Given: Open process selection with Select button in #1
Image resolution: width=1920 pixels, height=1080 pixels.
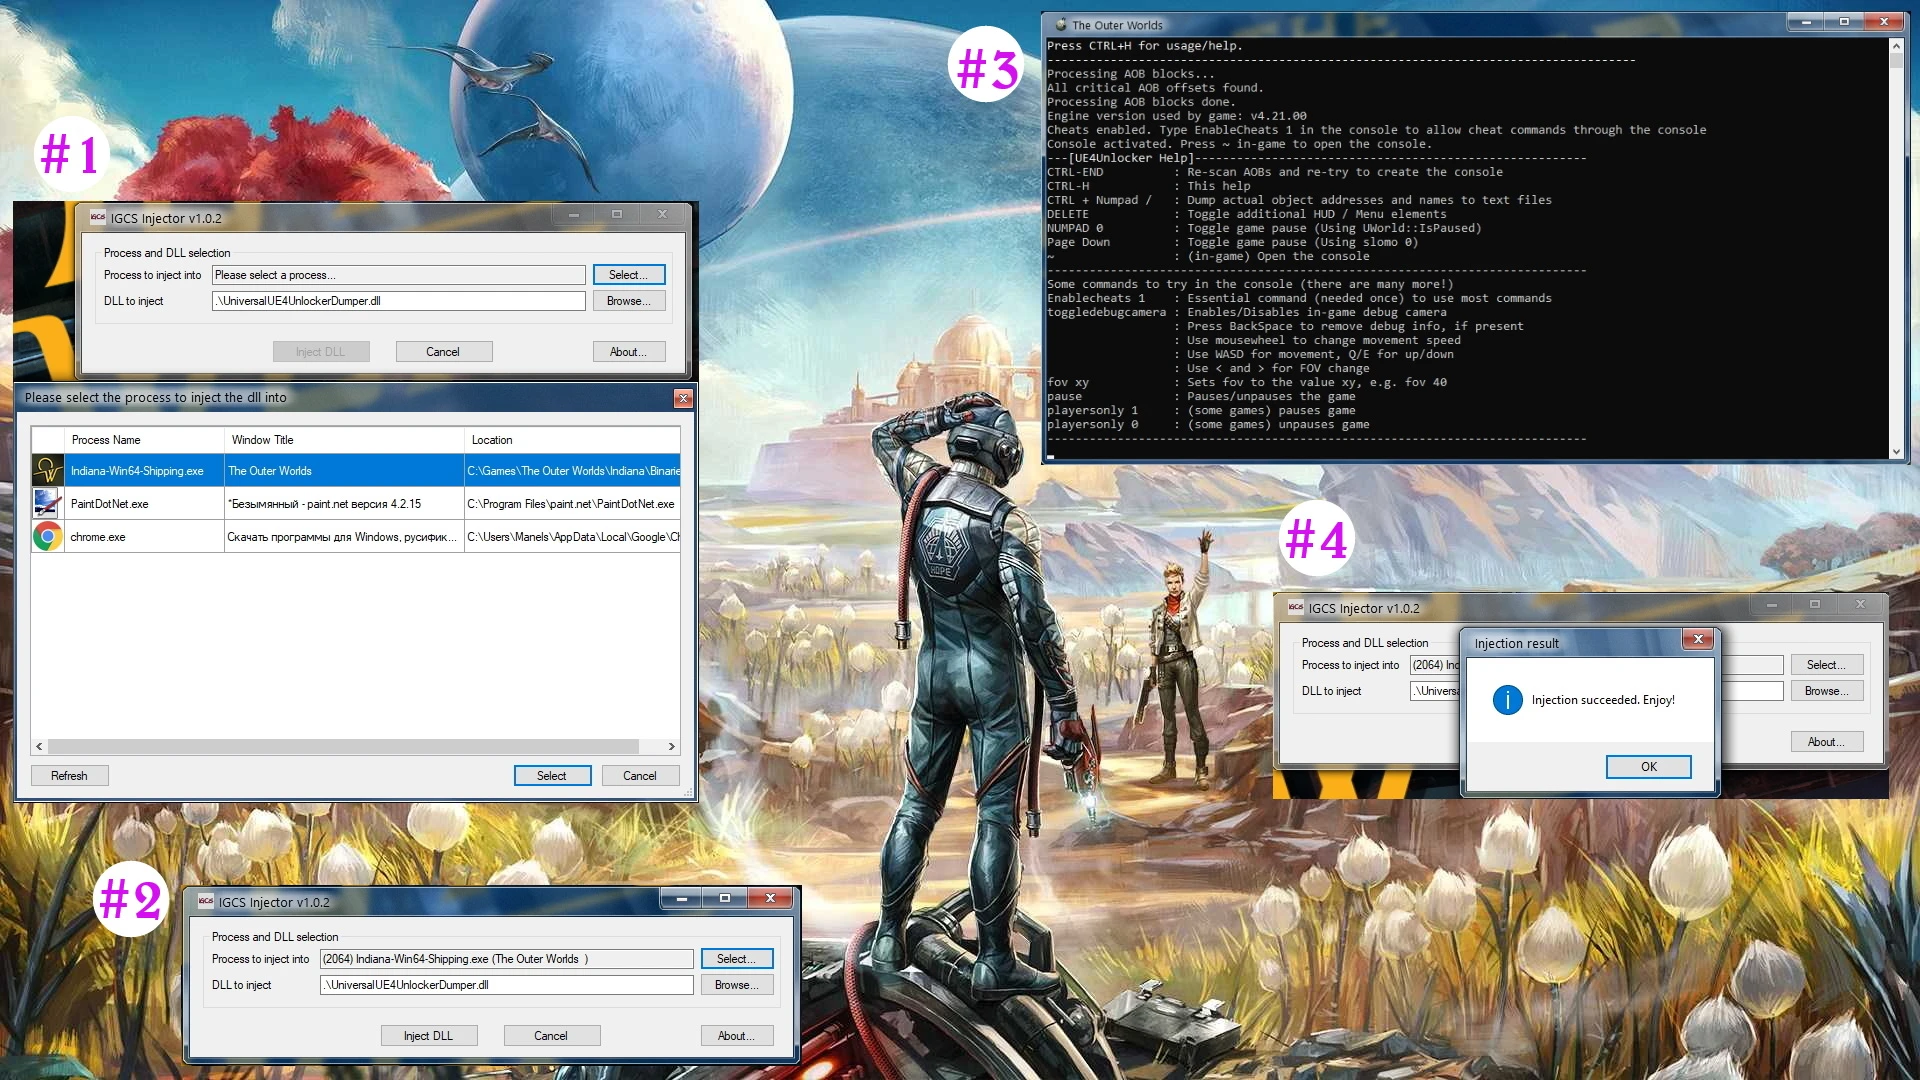Looking at the screenshot, I should (628, 274).
